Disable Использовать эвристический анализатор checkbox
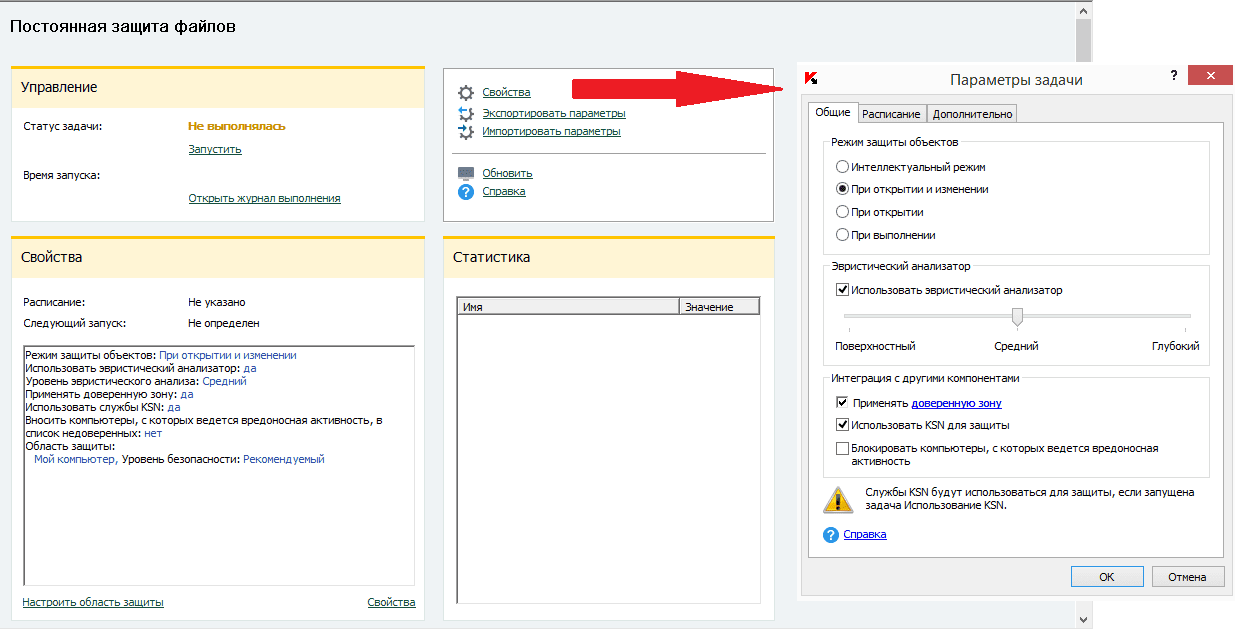This screenshot has height=630, width=1235. [x=842, y=290]
